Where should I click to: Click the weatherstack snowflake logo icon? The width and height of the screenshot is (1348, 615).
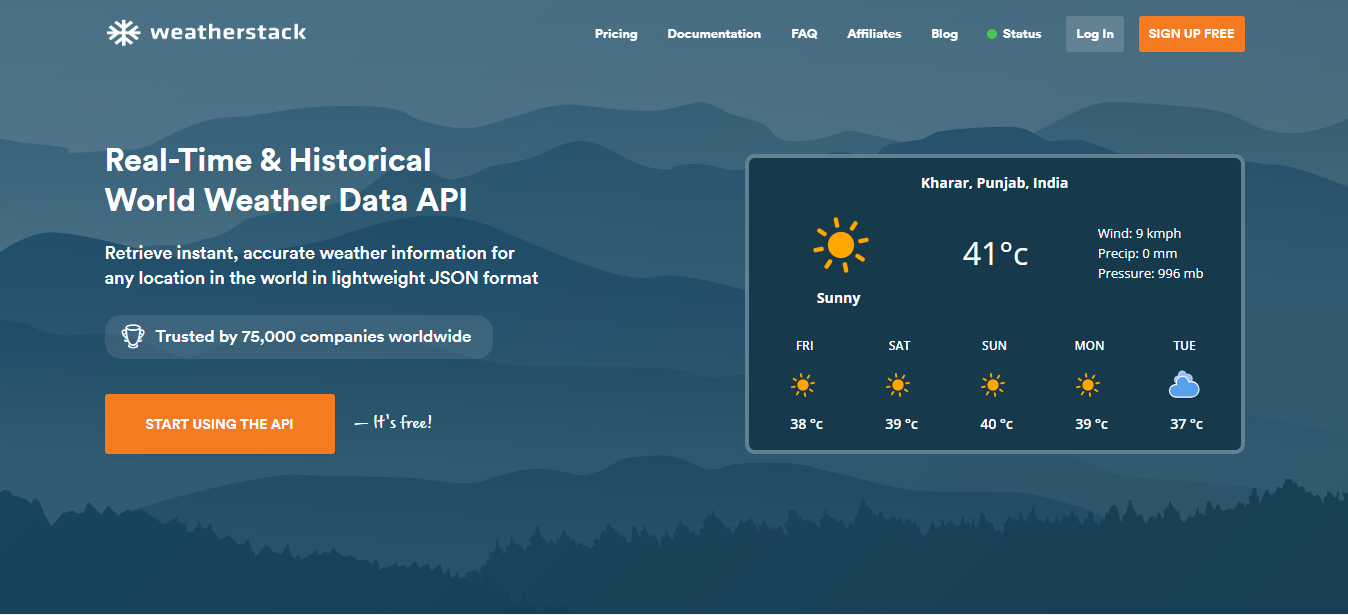[x=123, y=33]
